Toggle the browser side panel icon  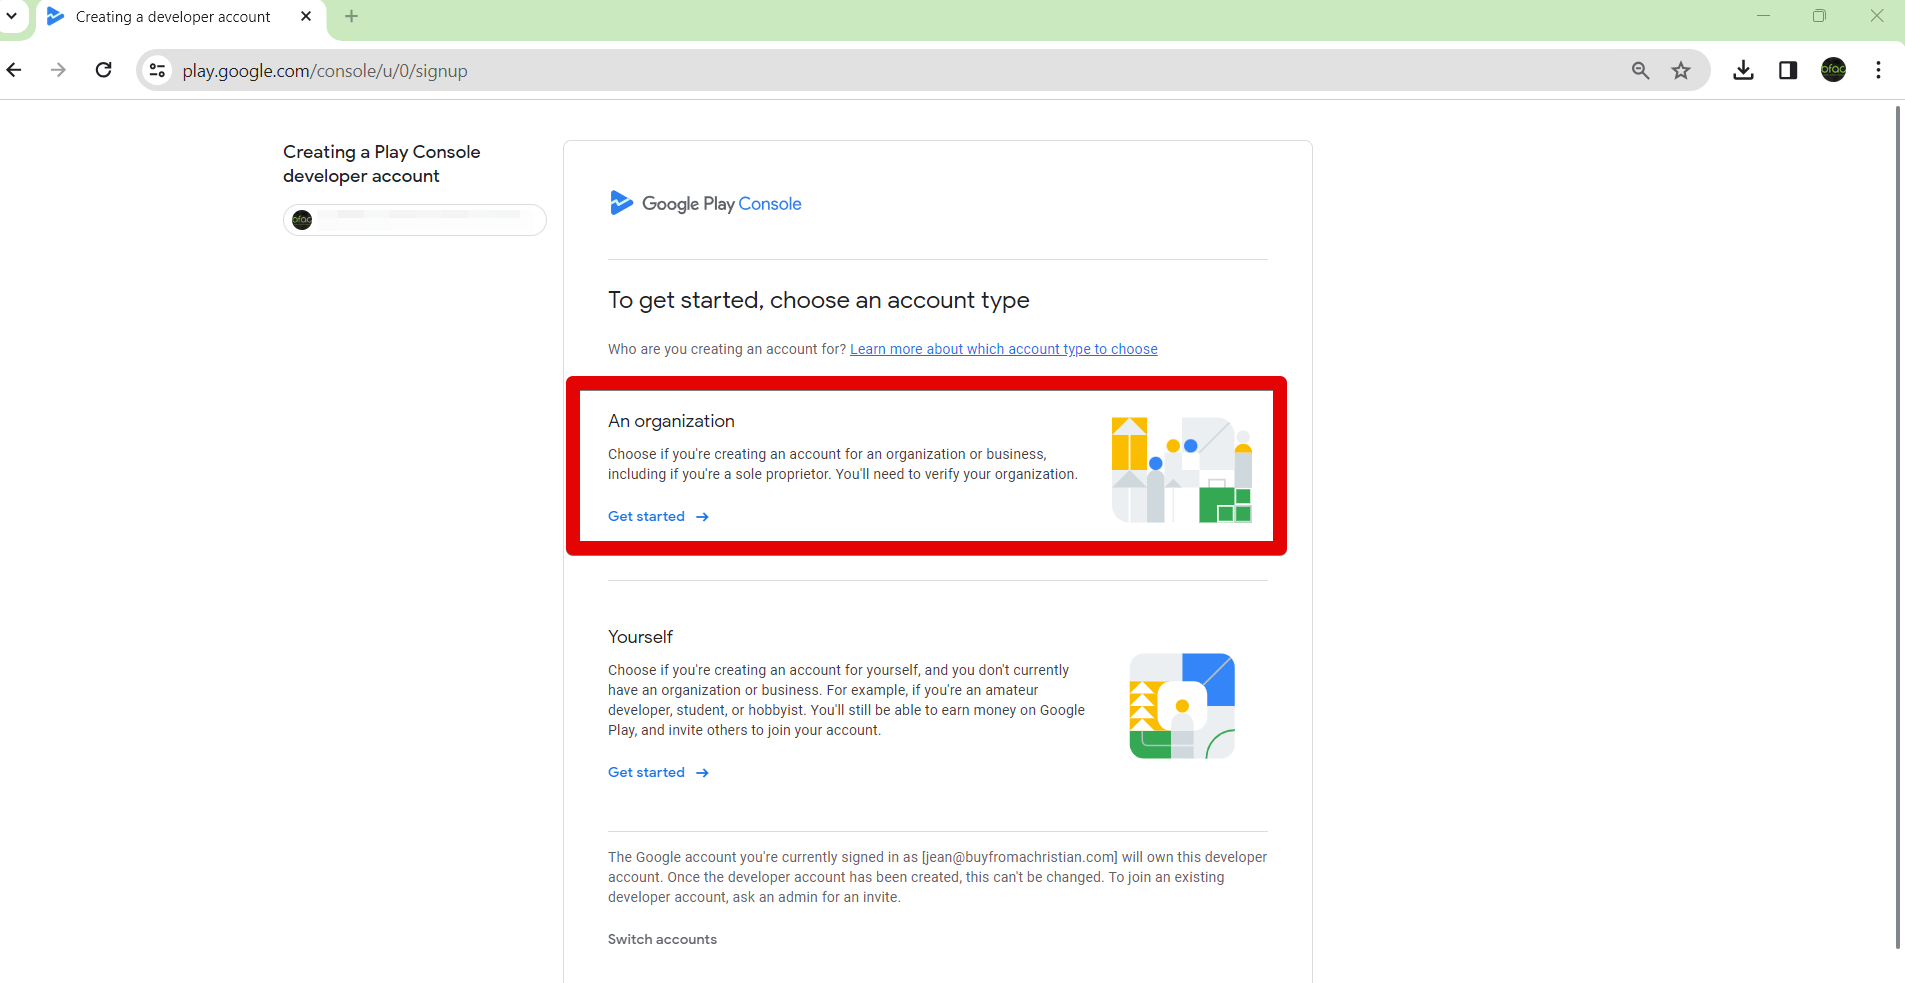[x=1788, y=70]
